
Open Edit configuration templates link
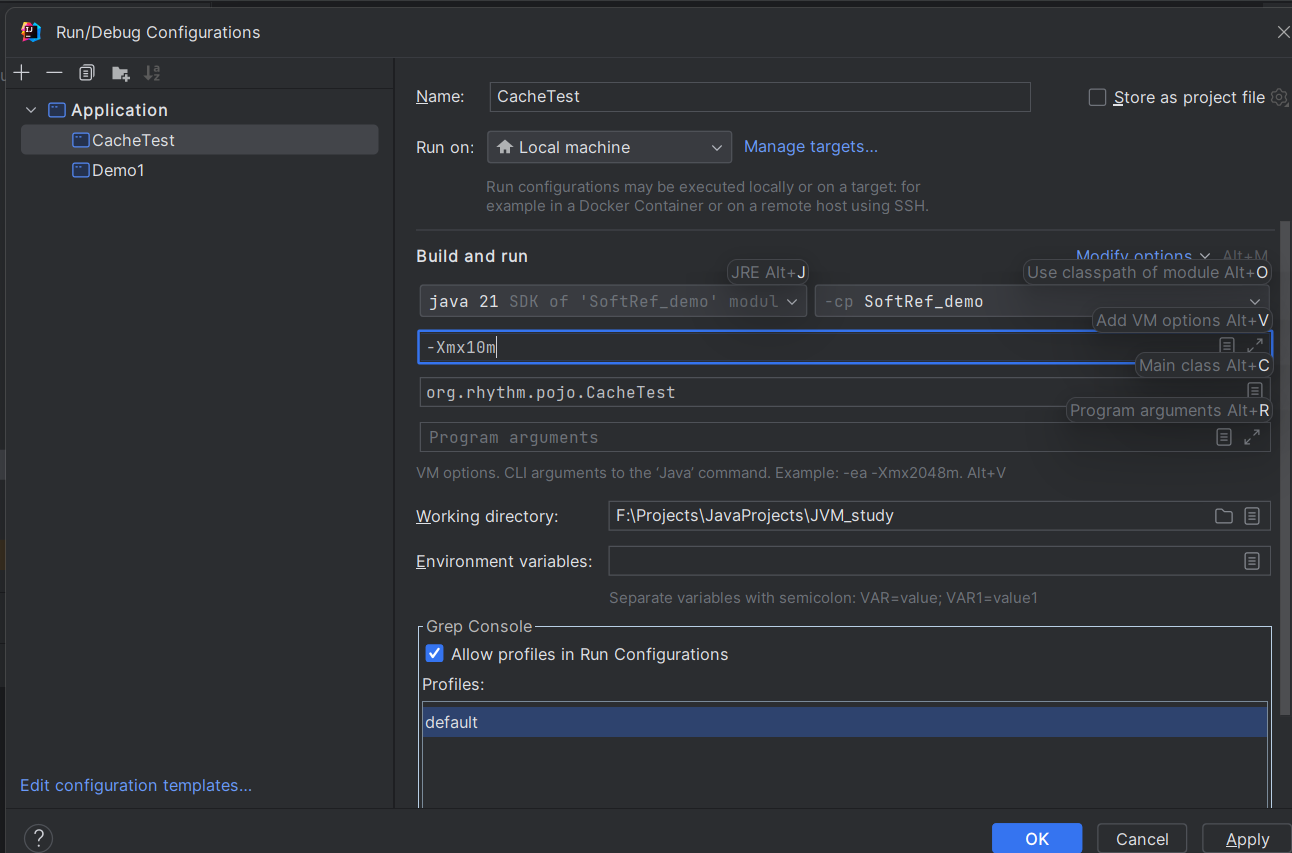pyautogui.click(x=136, y=786)
